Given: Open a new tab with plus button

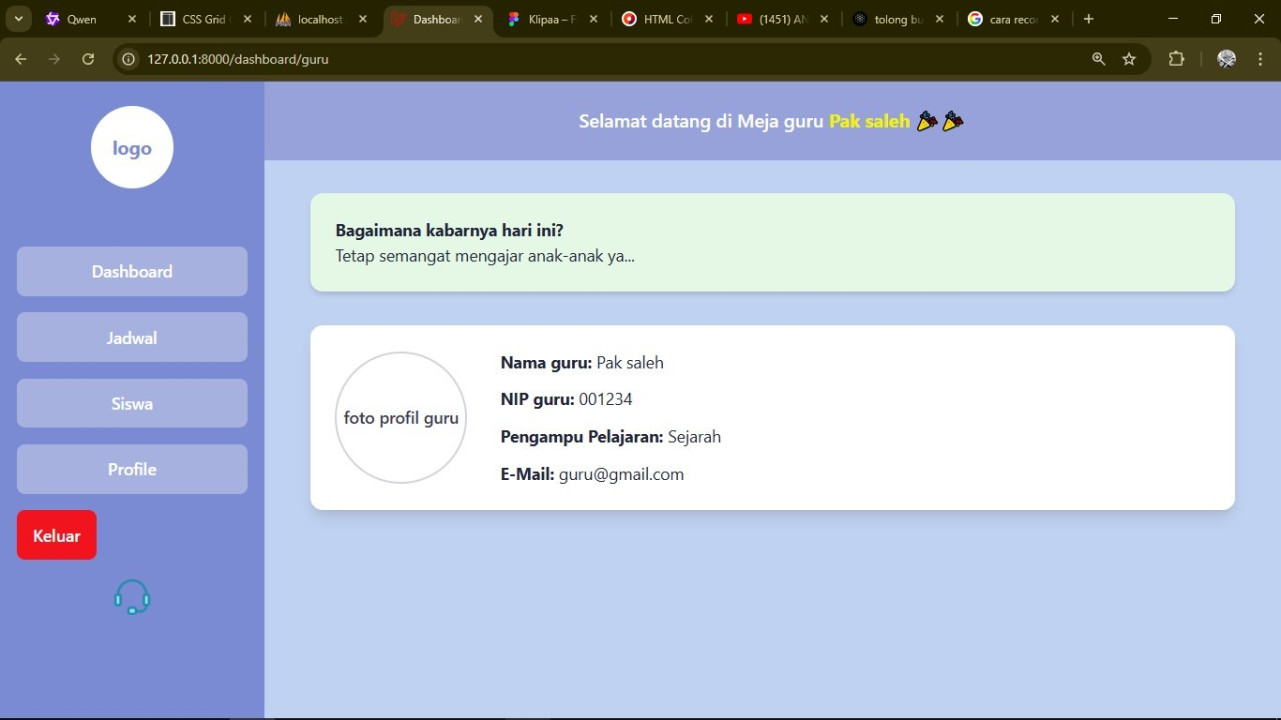Looking at the screenshot, I should tap(1089, 19).
